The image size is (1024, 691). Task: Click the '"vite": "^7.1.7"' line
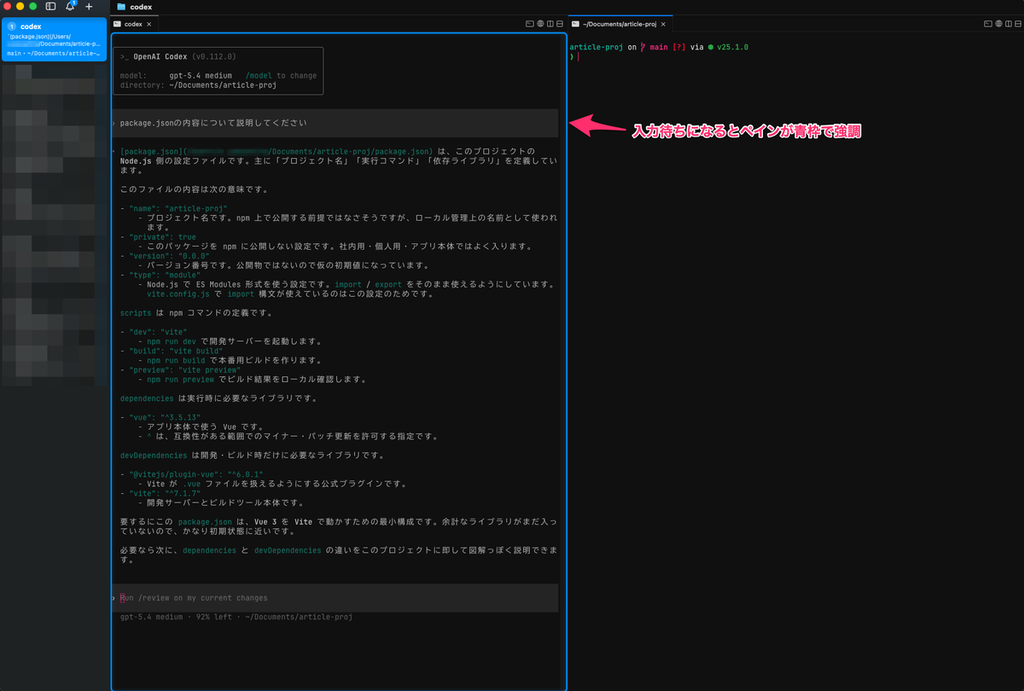tap(165, 493)
